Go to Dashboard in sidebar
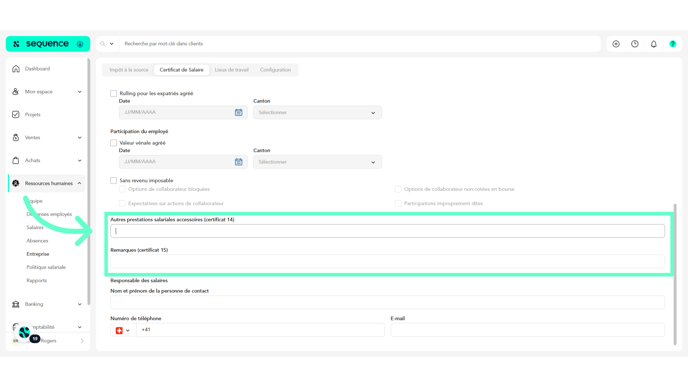 [37, 69]
